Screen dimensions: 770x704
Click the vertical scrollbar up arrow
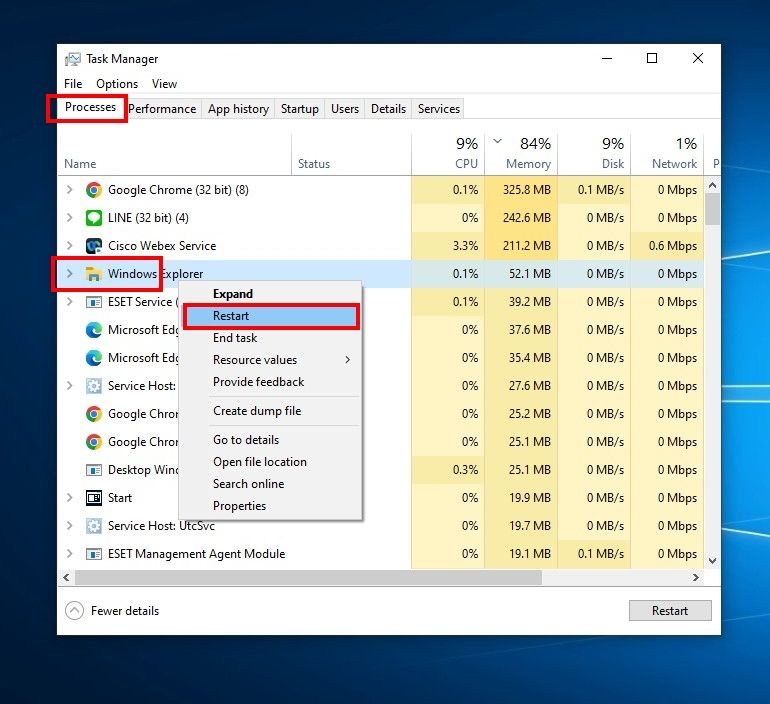[x=713, y=186]
